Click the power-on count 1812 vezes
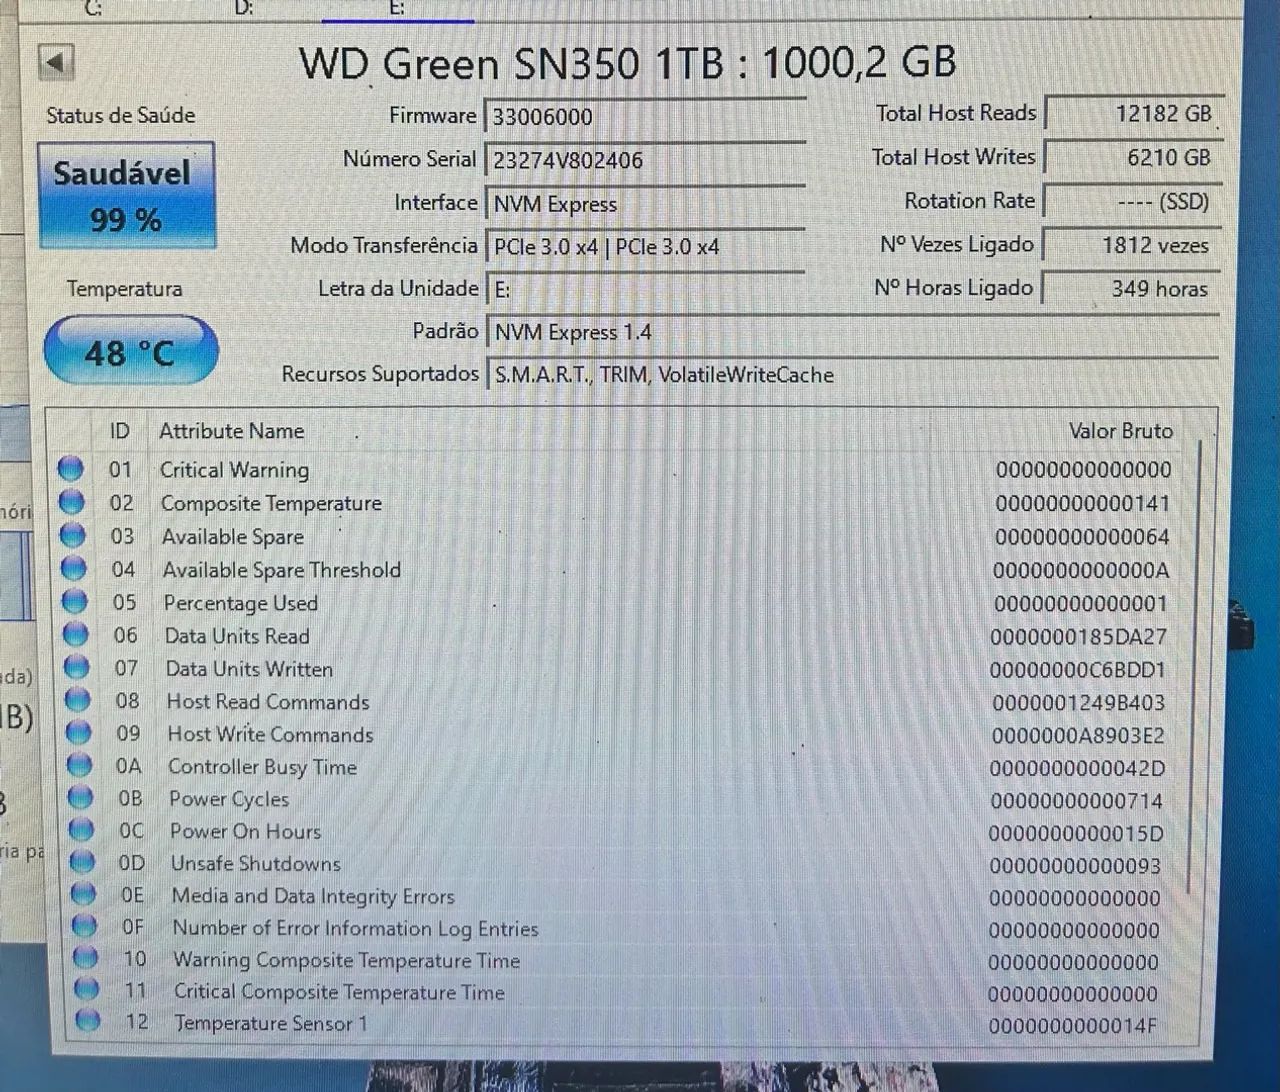This screenshot has width=1280, height=1092. pyautogui.click(x=1131, y=245)
